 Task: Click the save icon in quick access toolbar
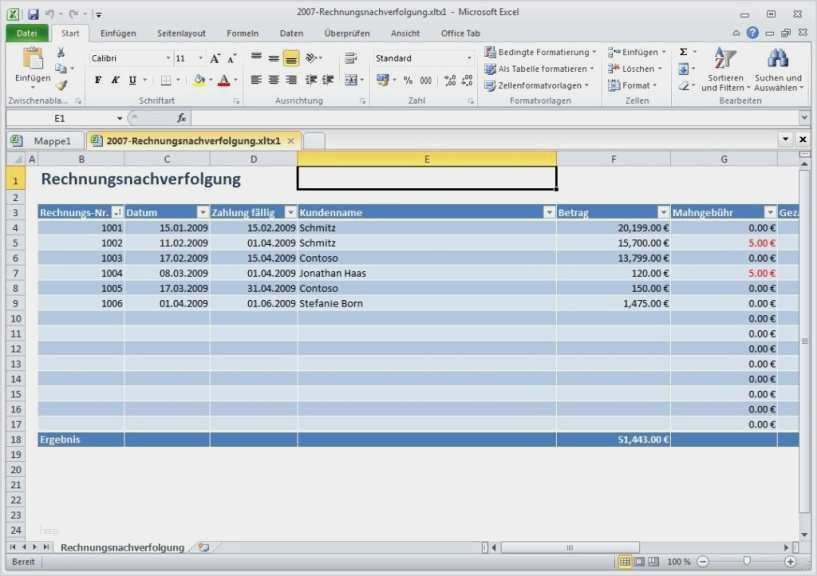[x=33, y=14]
